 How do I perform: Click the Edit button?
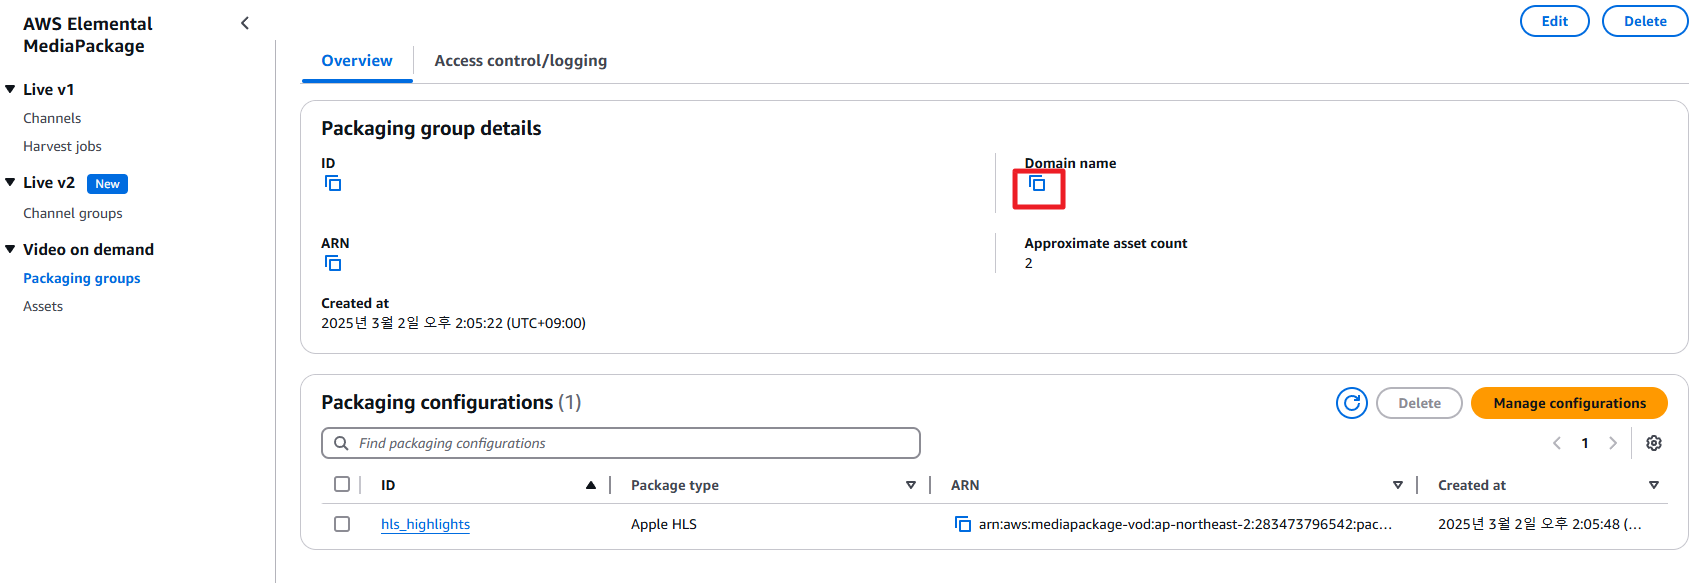coord(1554,21)
